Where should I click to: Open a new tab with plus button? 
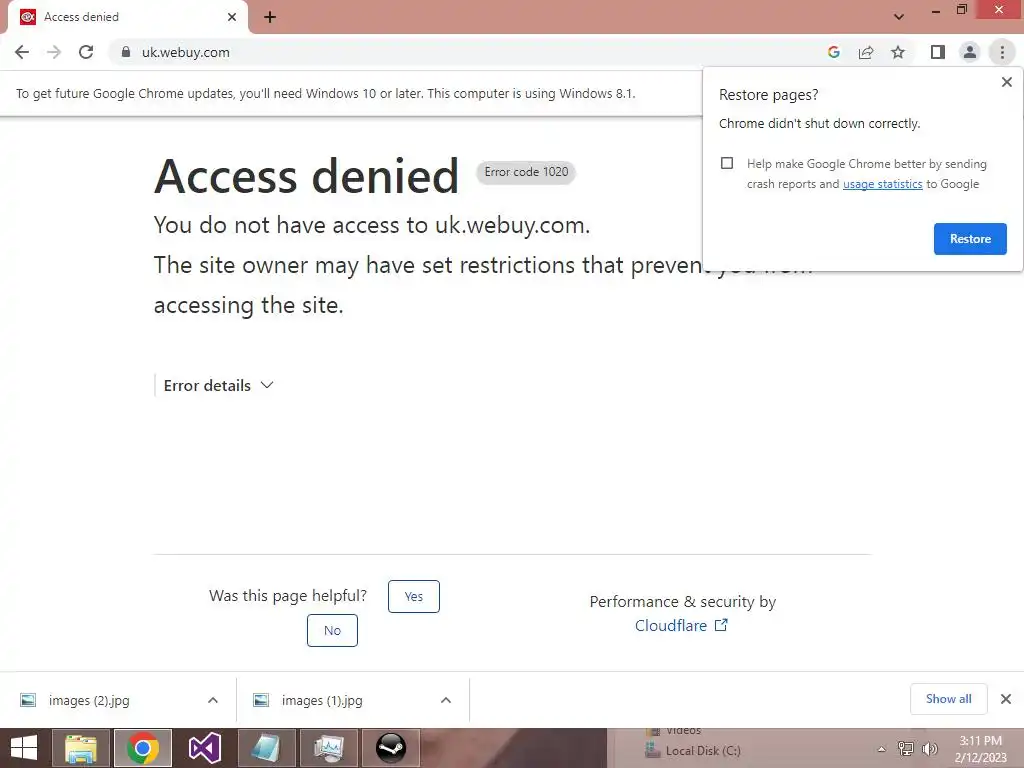click(x=270, y=17)
